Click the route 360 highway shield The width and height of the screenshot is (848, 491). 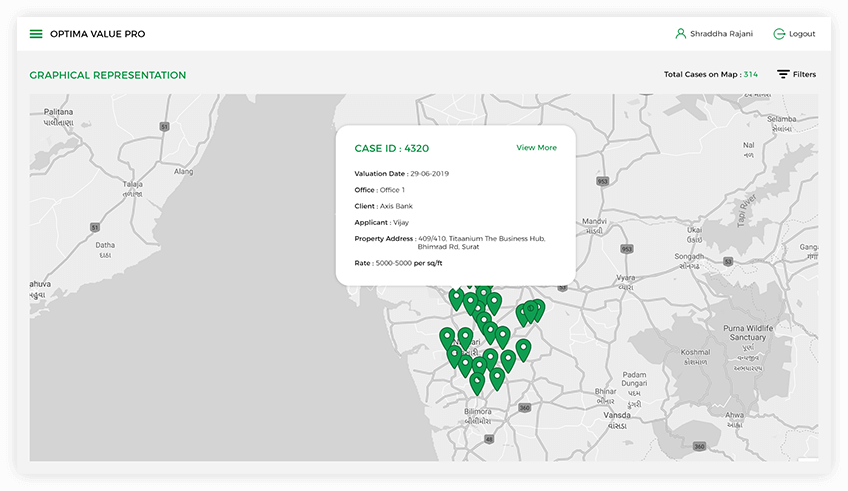click(699, 446)
